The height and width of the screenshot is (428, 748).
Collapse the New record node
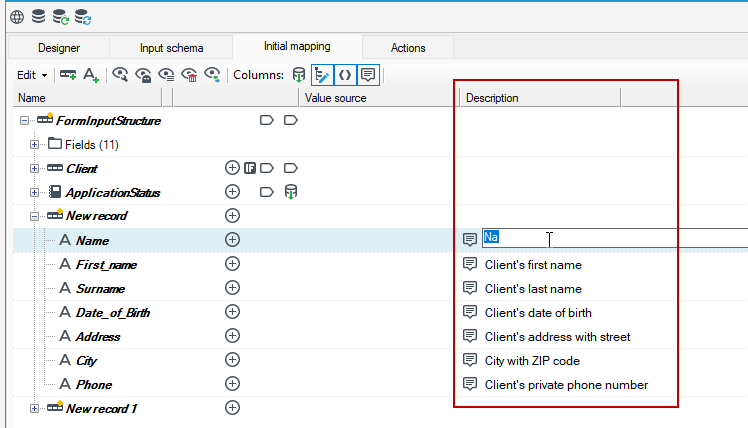[x=34, y=217]
